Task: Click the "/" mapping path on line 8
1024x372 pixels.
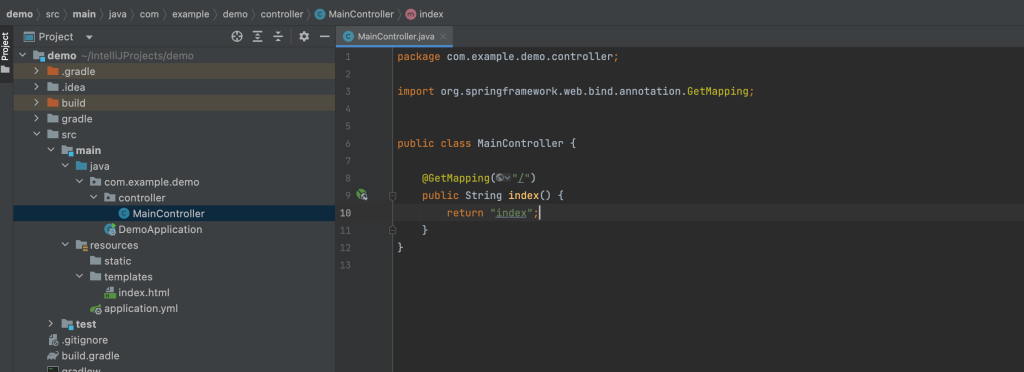Action: [521, 178]
